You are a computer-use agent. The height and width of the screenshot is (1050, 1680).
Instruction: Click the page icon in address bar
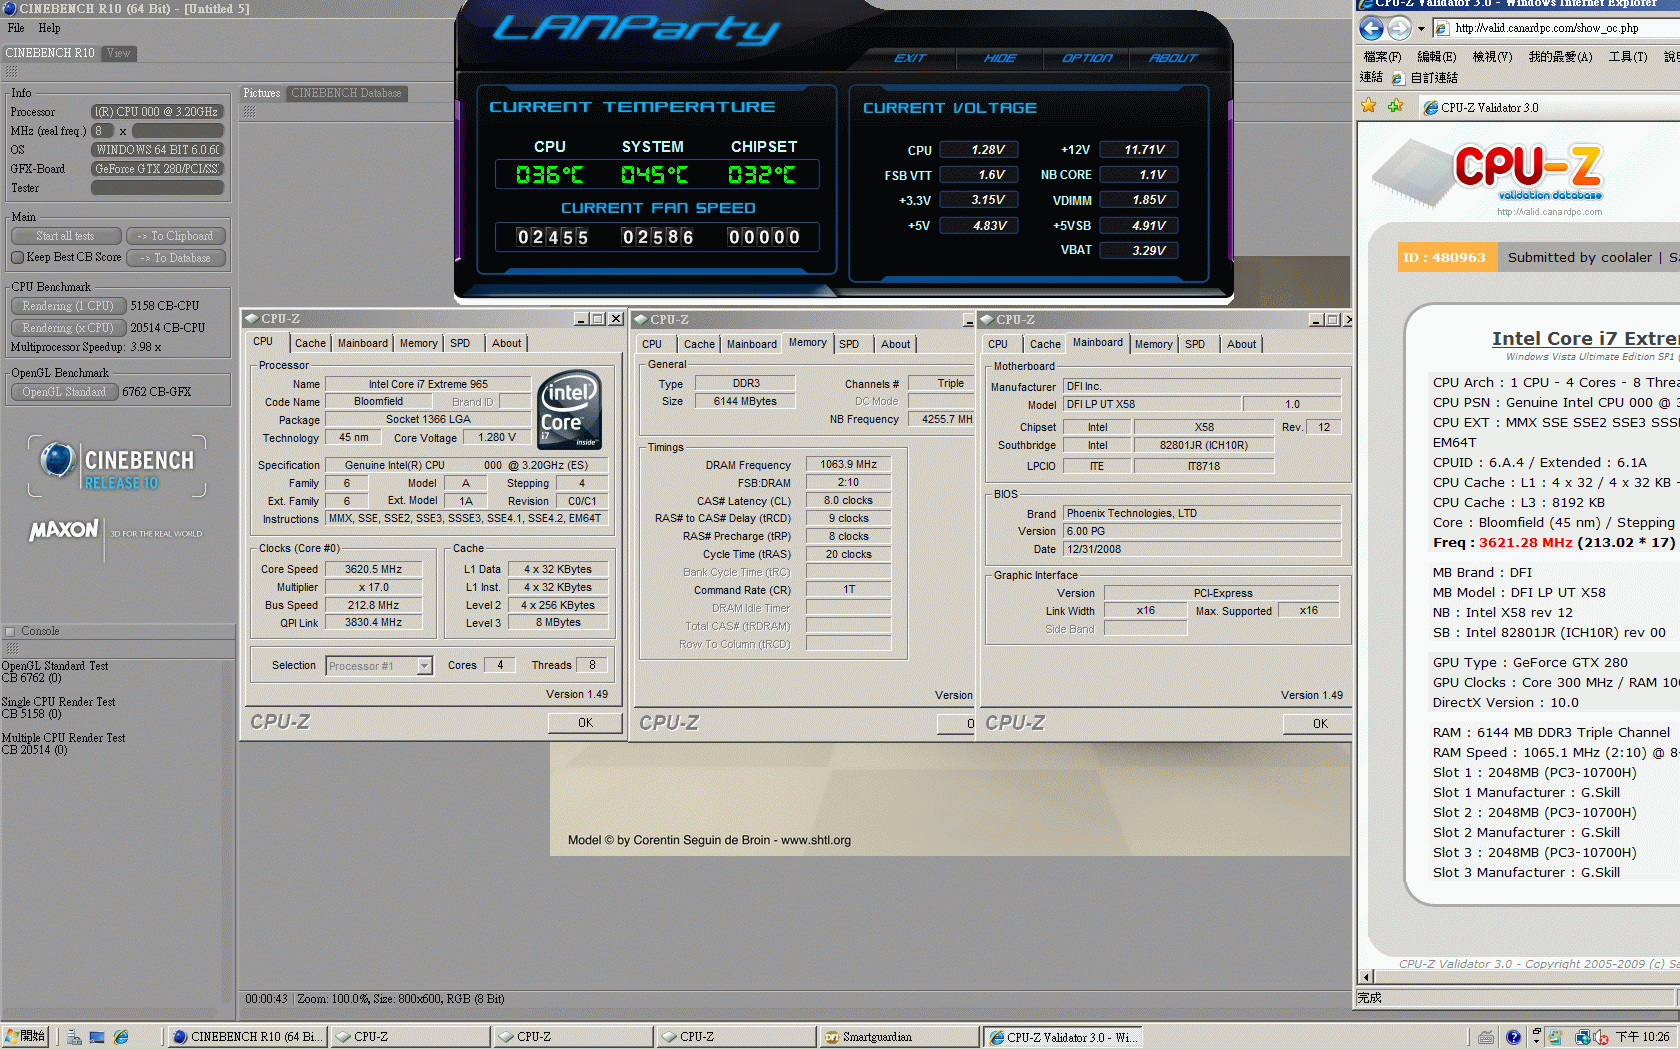(1442, 28)
